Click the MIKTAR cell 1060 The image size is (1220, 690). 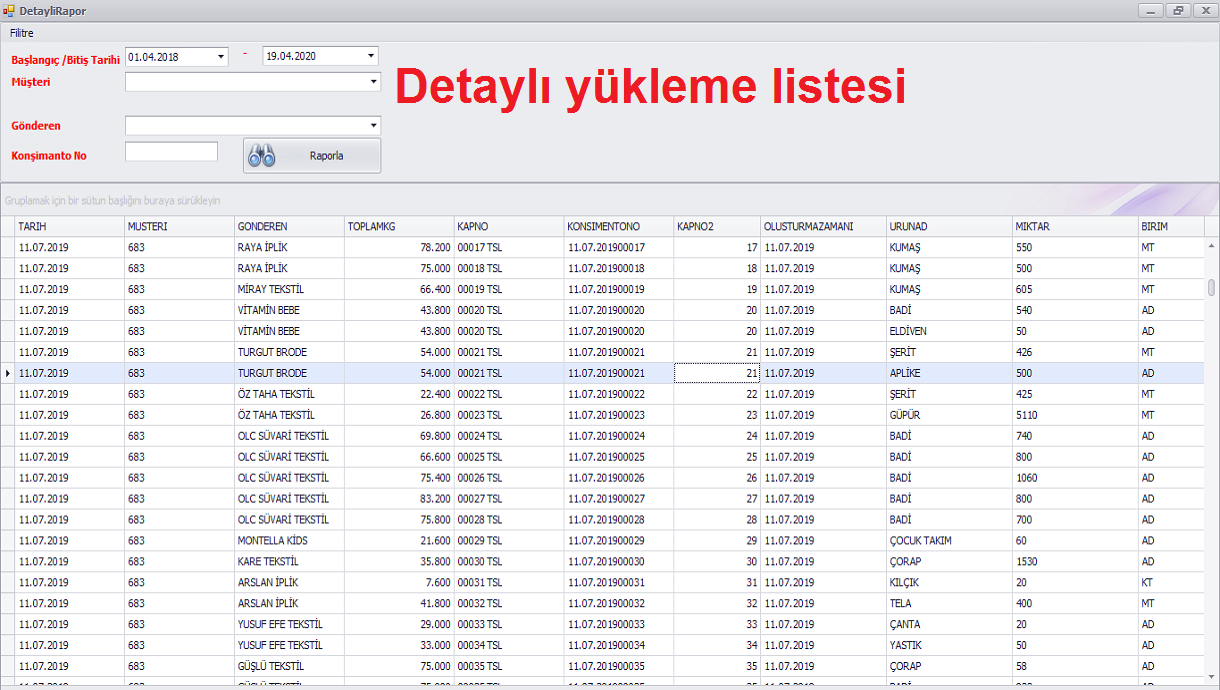(x=1075, y=478)
